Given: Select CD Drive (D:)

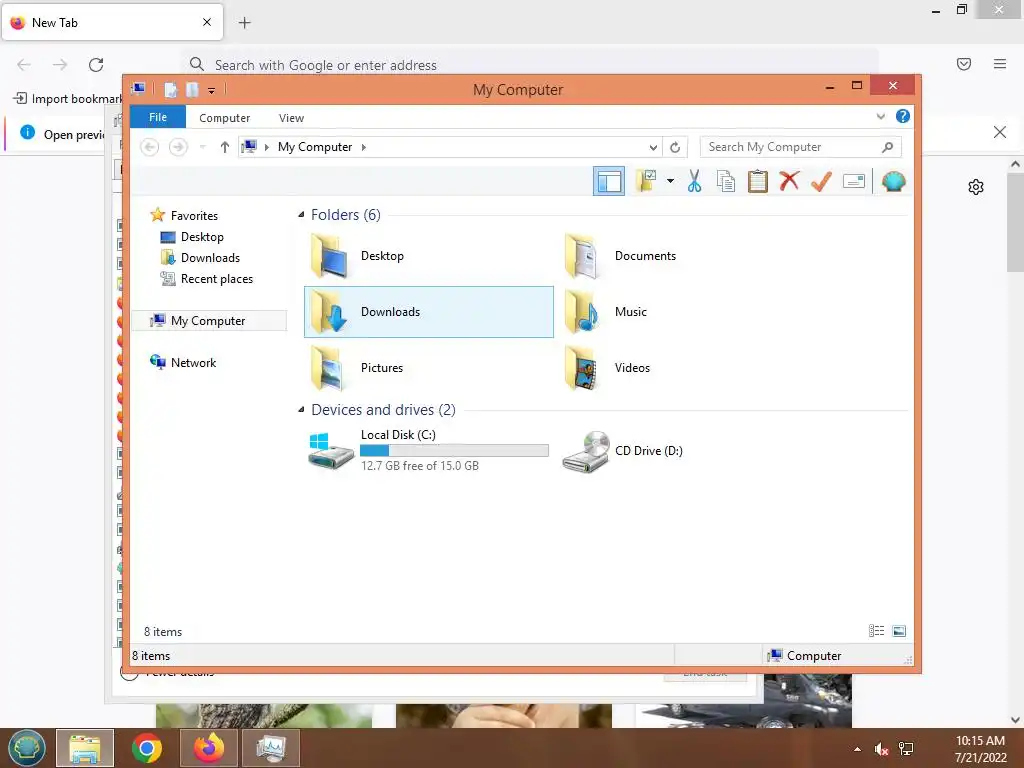Looking at the screenshot, I should pos(622,451).
